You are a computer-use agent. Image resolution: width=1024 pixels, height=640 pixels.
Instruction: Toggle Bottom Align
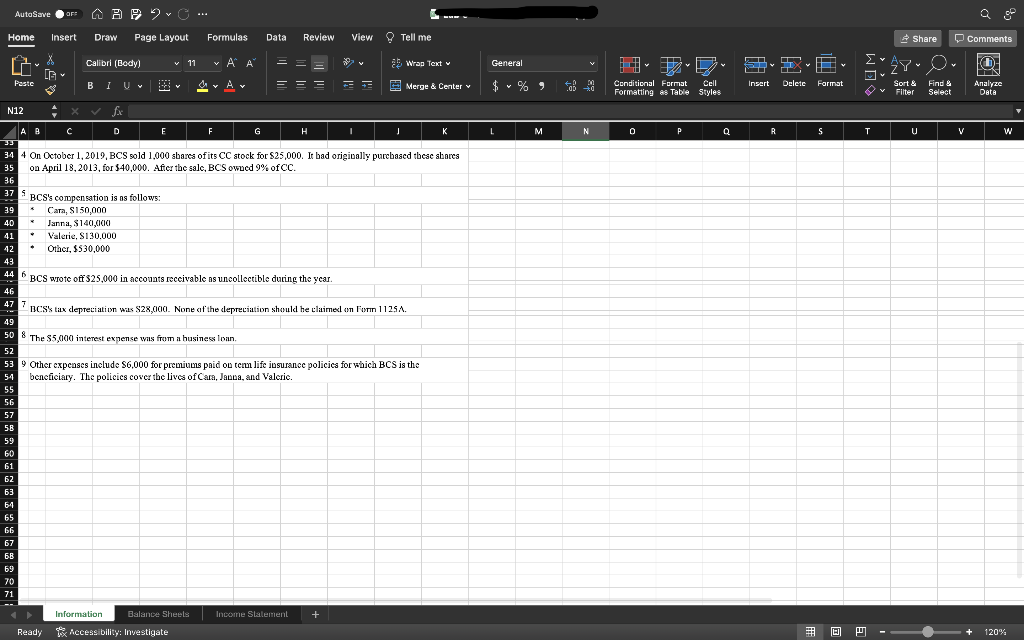coord(319,63)
